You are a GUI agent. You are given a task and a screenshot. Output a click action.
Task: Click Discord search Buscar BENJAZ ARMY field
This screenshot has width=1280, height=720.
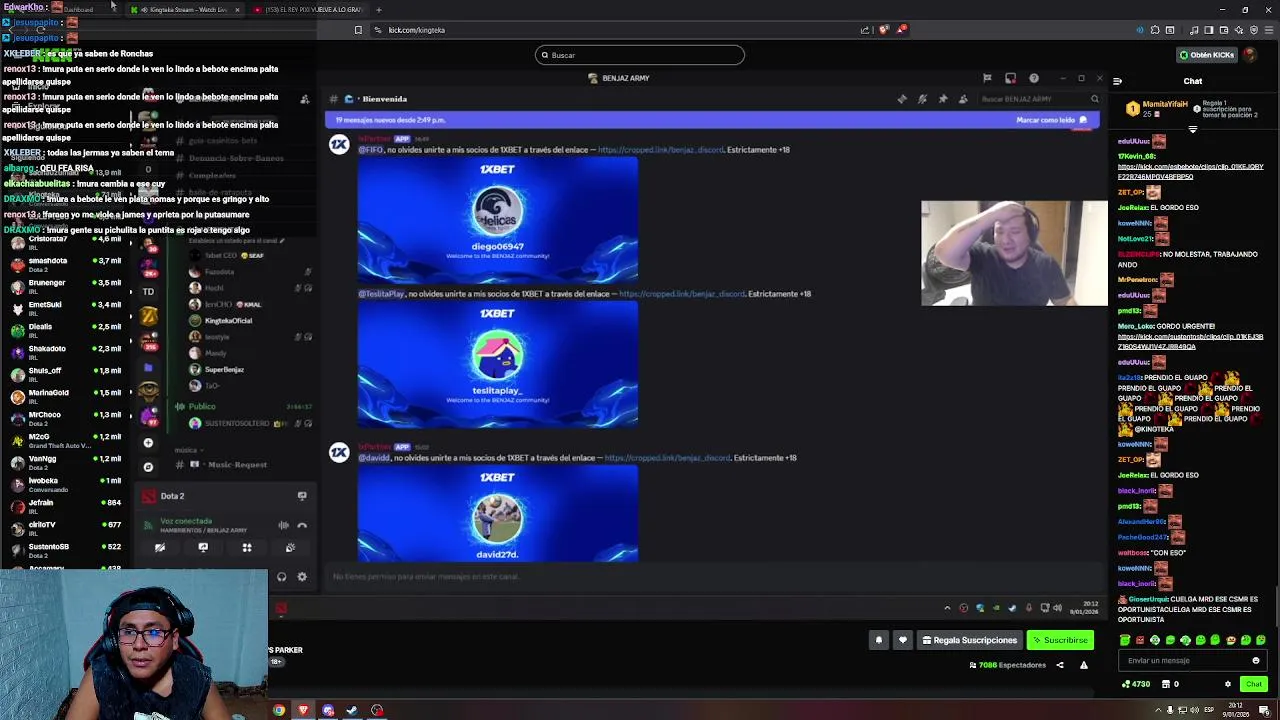(x=1038, y=99)
